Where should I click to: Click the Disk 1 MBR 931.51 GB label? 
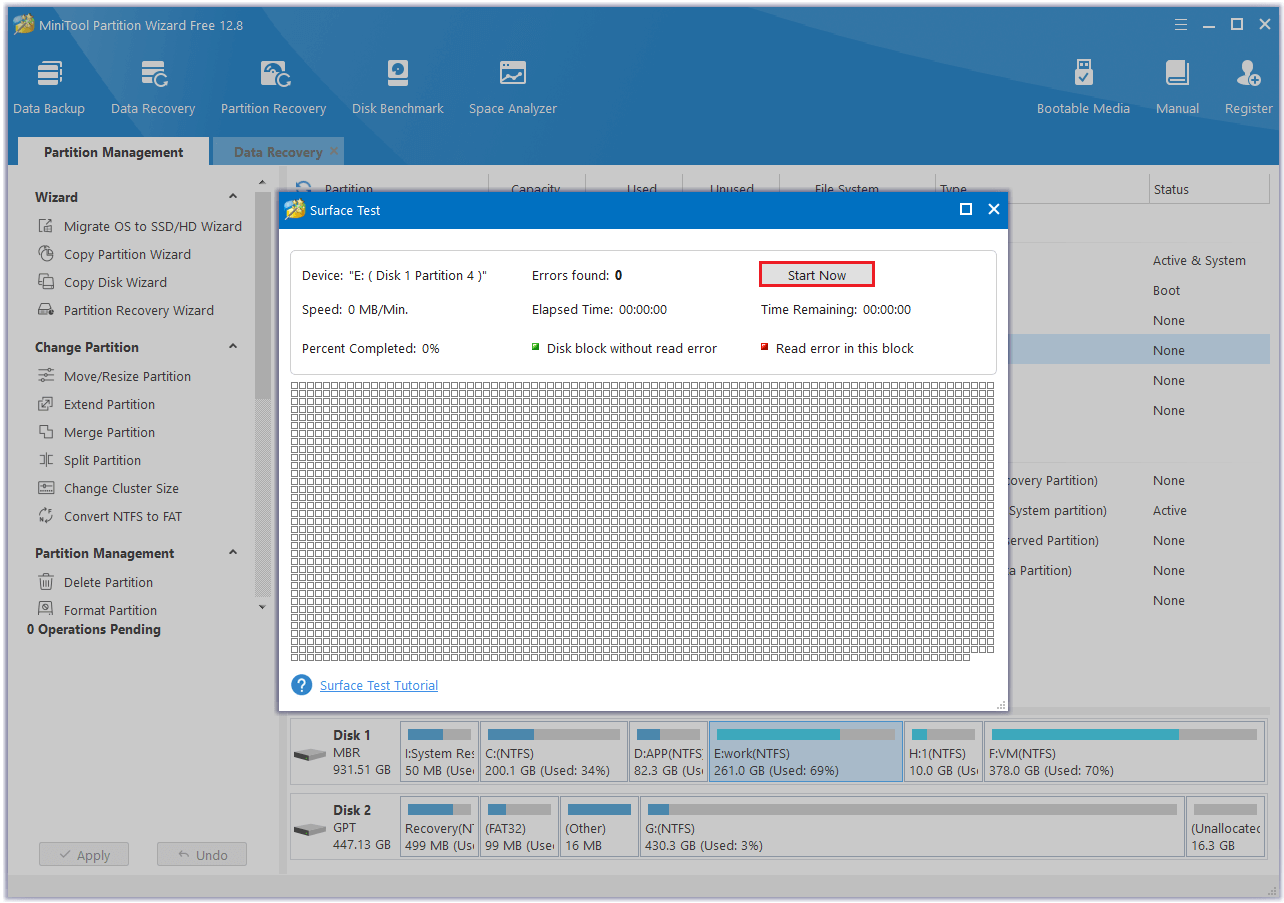coord(362,752)
